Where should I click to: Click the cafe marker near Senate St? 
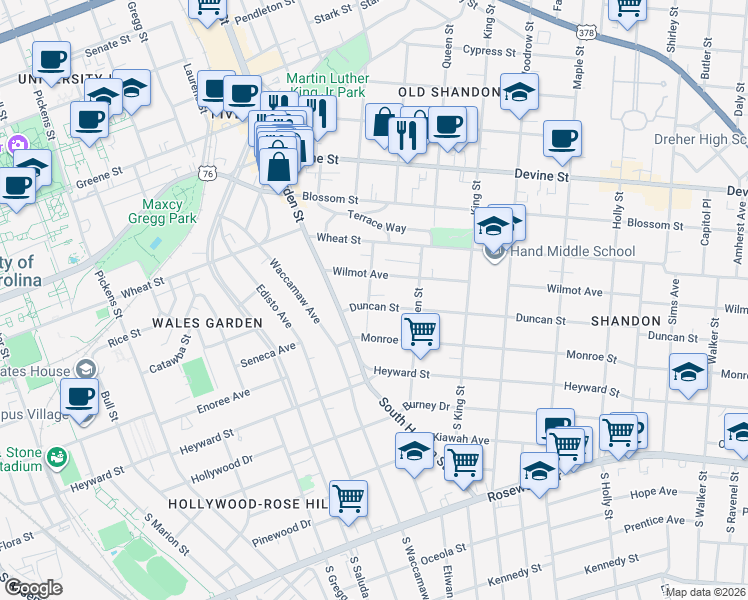(52, 61)
